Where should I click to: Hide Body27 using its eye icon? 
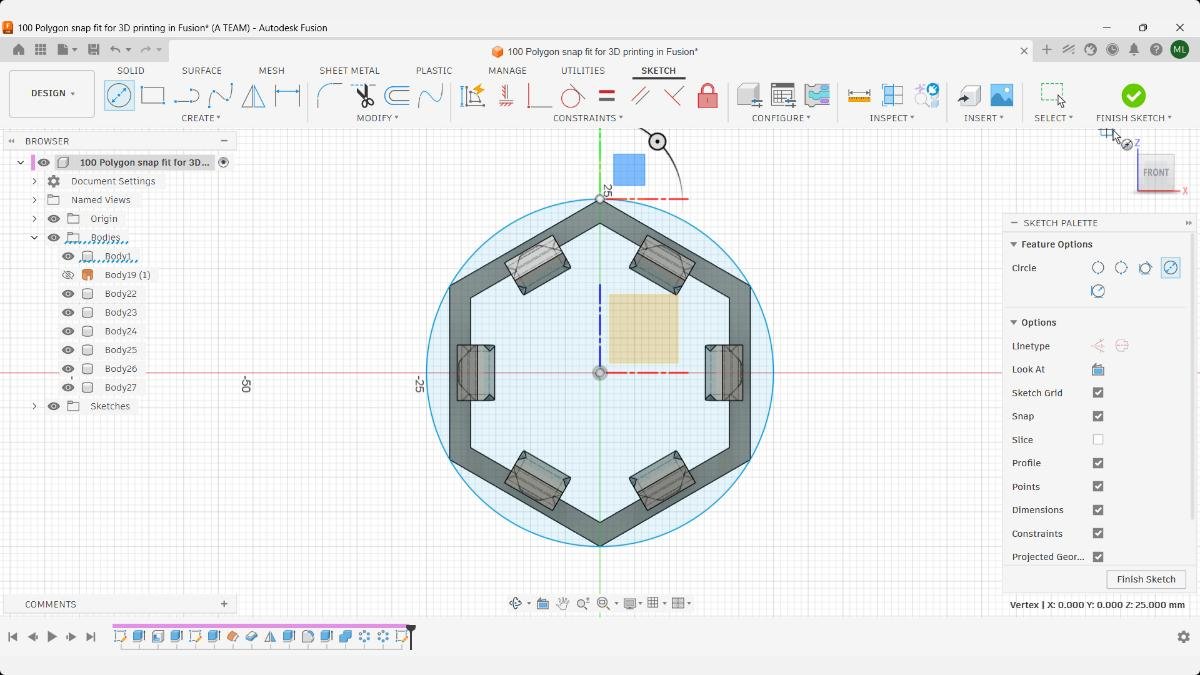[x=68, y=387]
